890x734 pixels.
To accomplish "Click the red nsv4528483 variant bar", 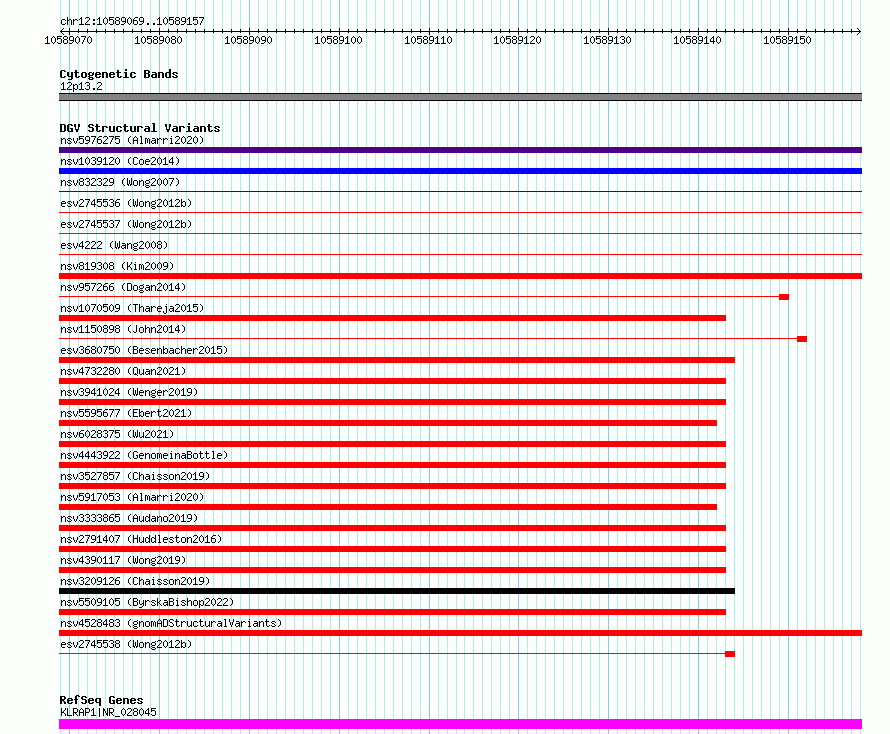I will point(460,633).
